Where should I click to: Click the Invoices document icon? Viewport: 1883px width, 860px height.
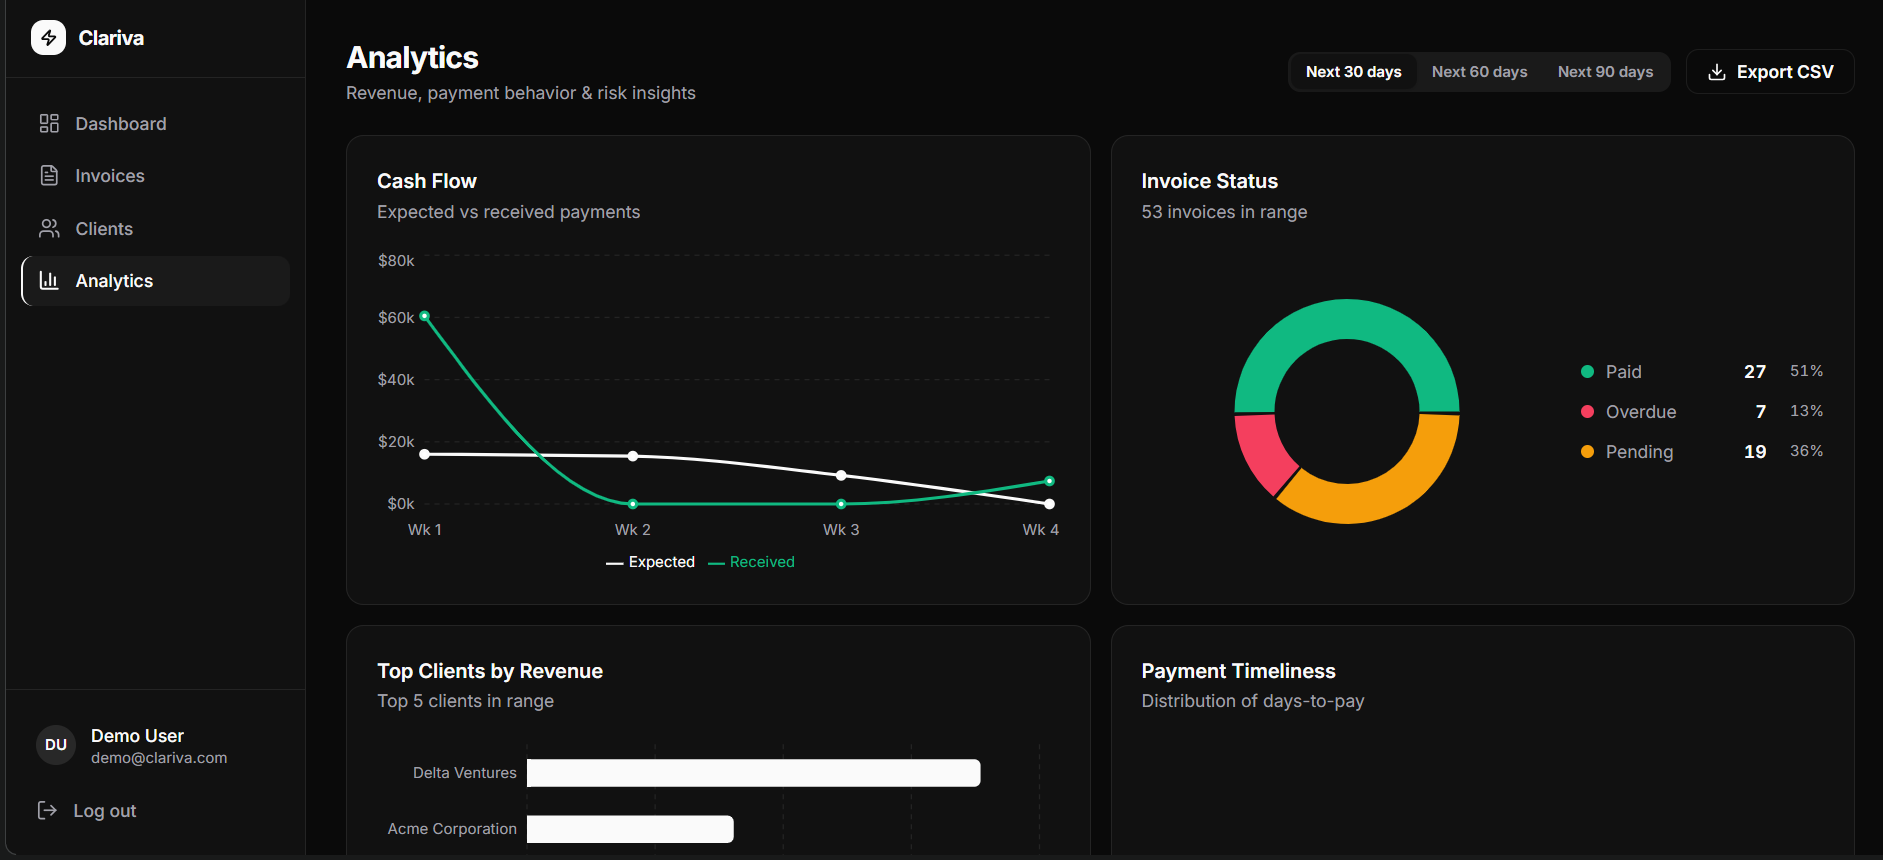[x=49, y=175]
